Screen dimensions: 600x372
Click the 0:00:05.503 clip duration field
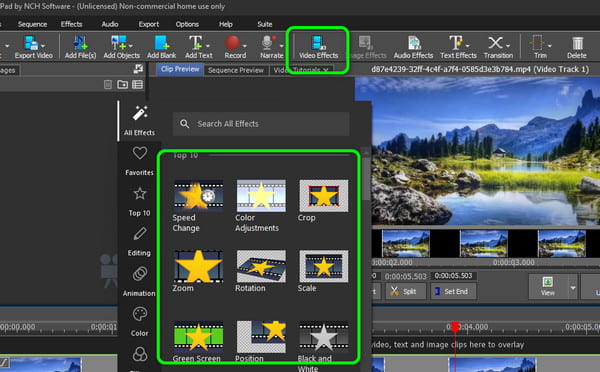(x=453, y=276)
